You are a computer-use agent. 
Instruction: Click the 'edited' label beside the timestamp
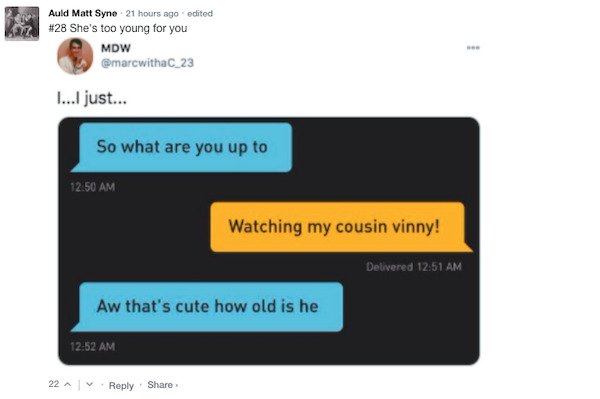(x=200, y=14)
